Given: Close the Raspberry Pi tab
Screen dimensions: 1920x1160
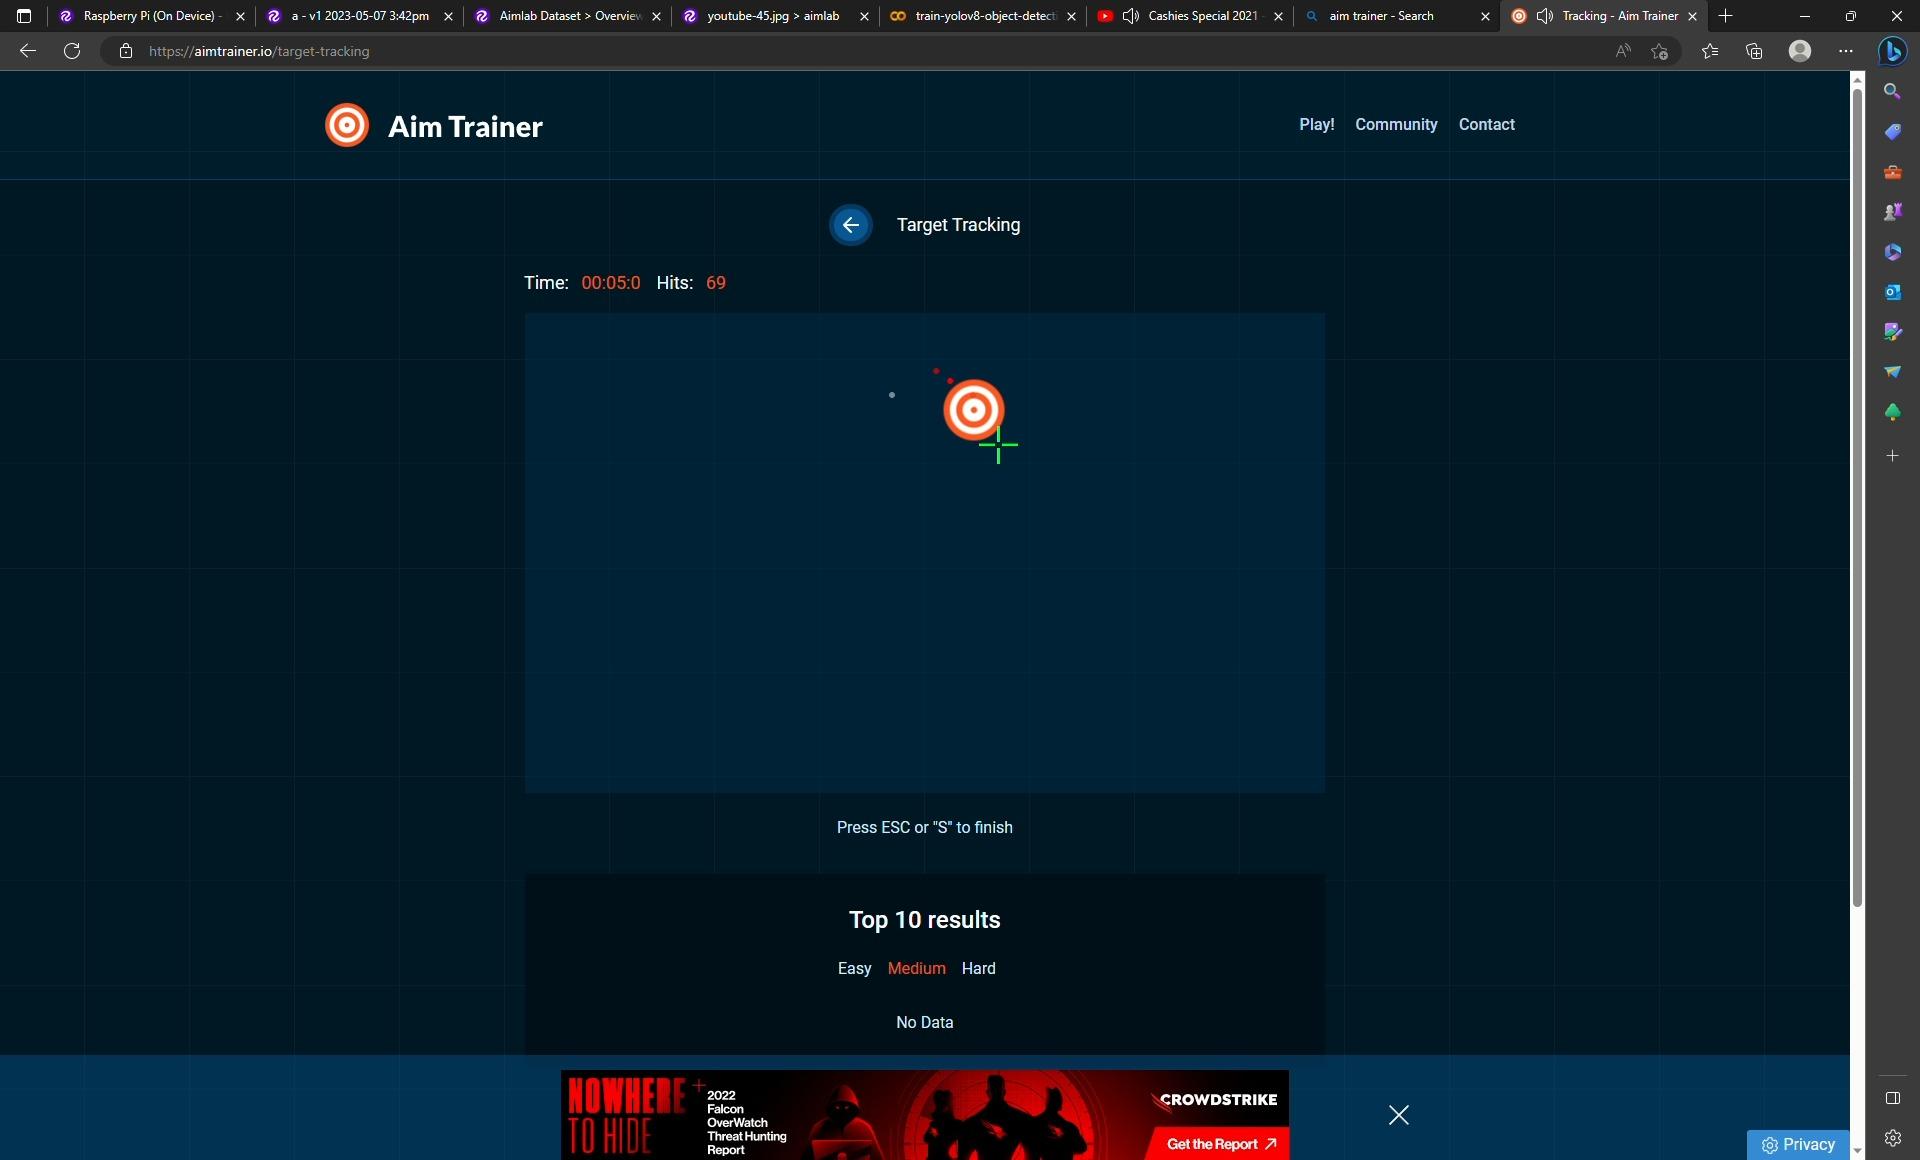Looking at the screenshot, I should click(x=240, y=16).
